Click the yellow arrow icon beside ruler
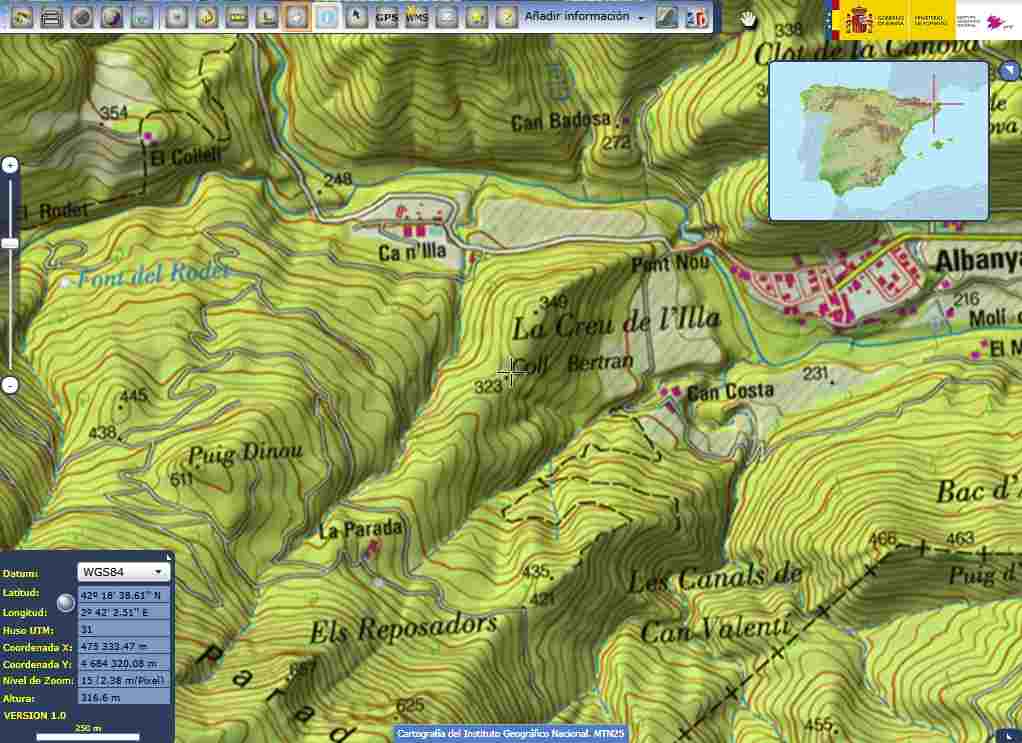1022x743 pixels. [207, 17]
